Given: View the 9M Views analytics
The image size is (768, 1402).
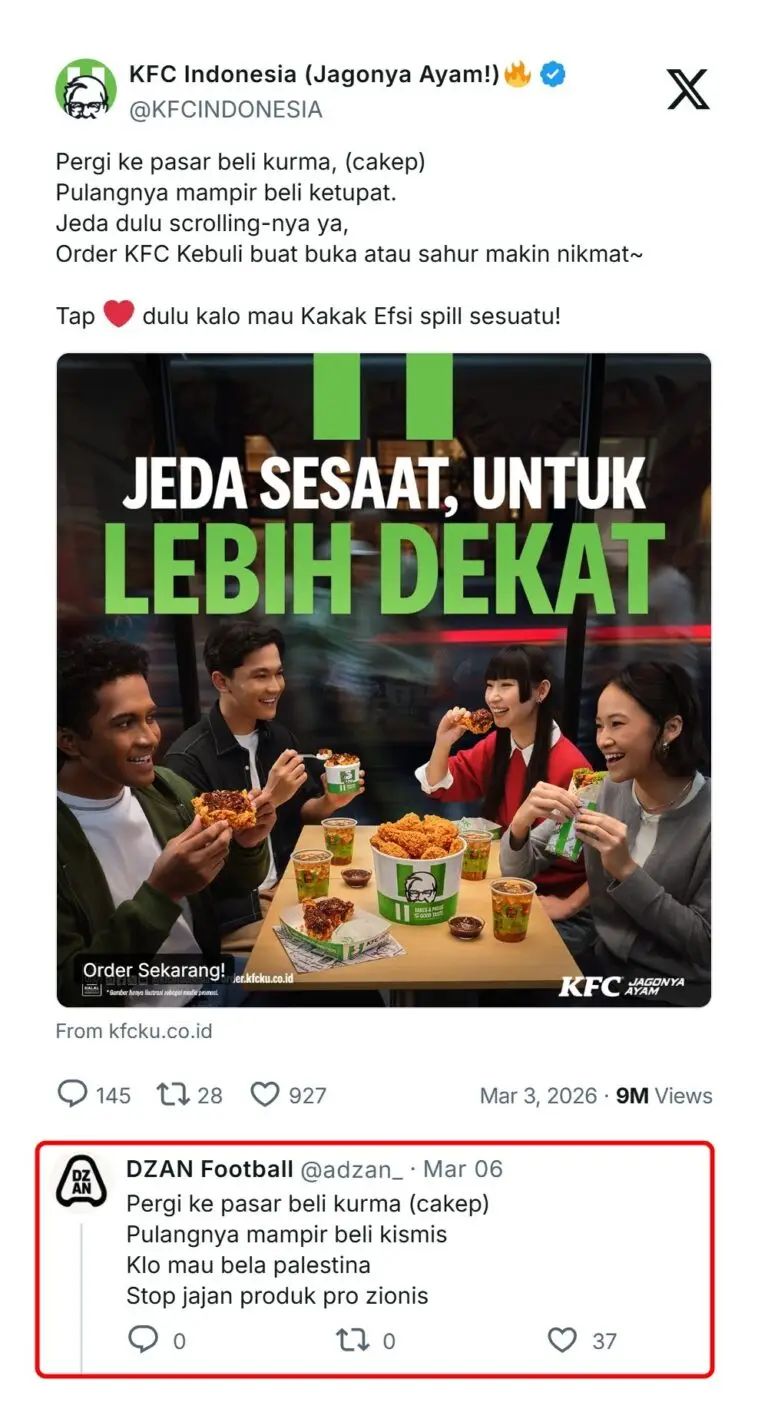Looking at the screenshot, I should tap(664, 1095).
